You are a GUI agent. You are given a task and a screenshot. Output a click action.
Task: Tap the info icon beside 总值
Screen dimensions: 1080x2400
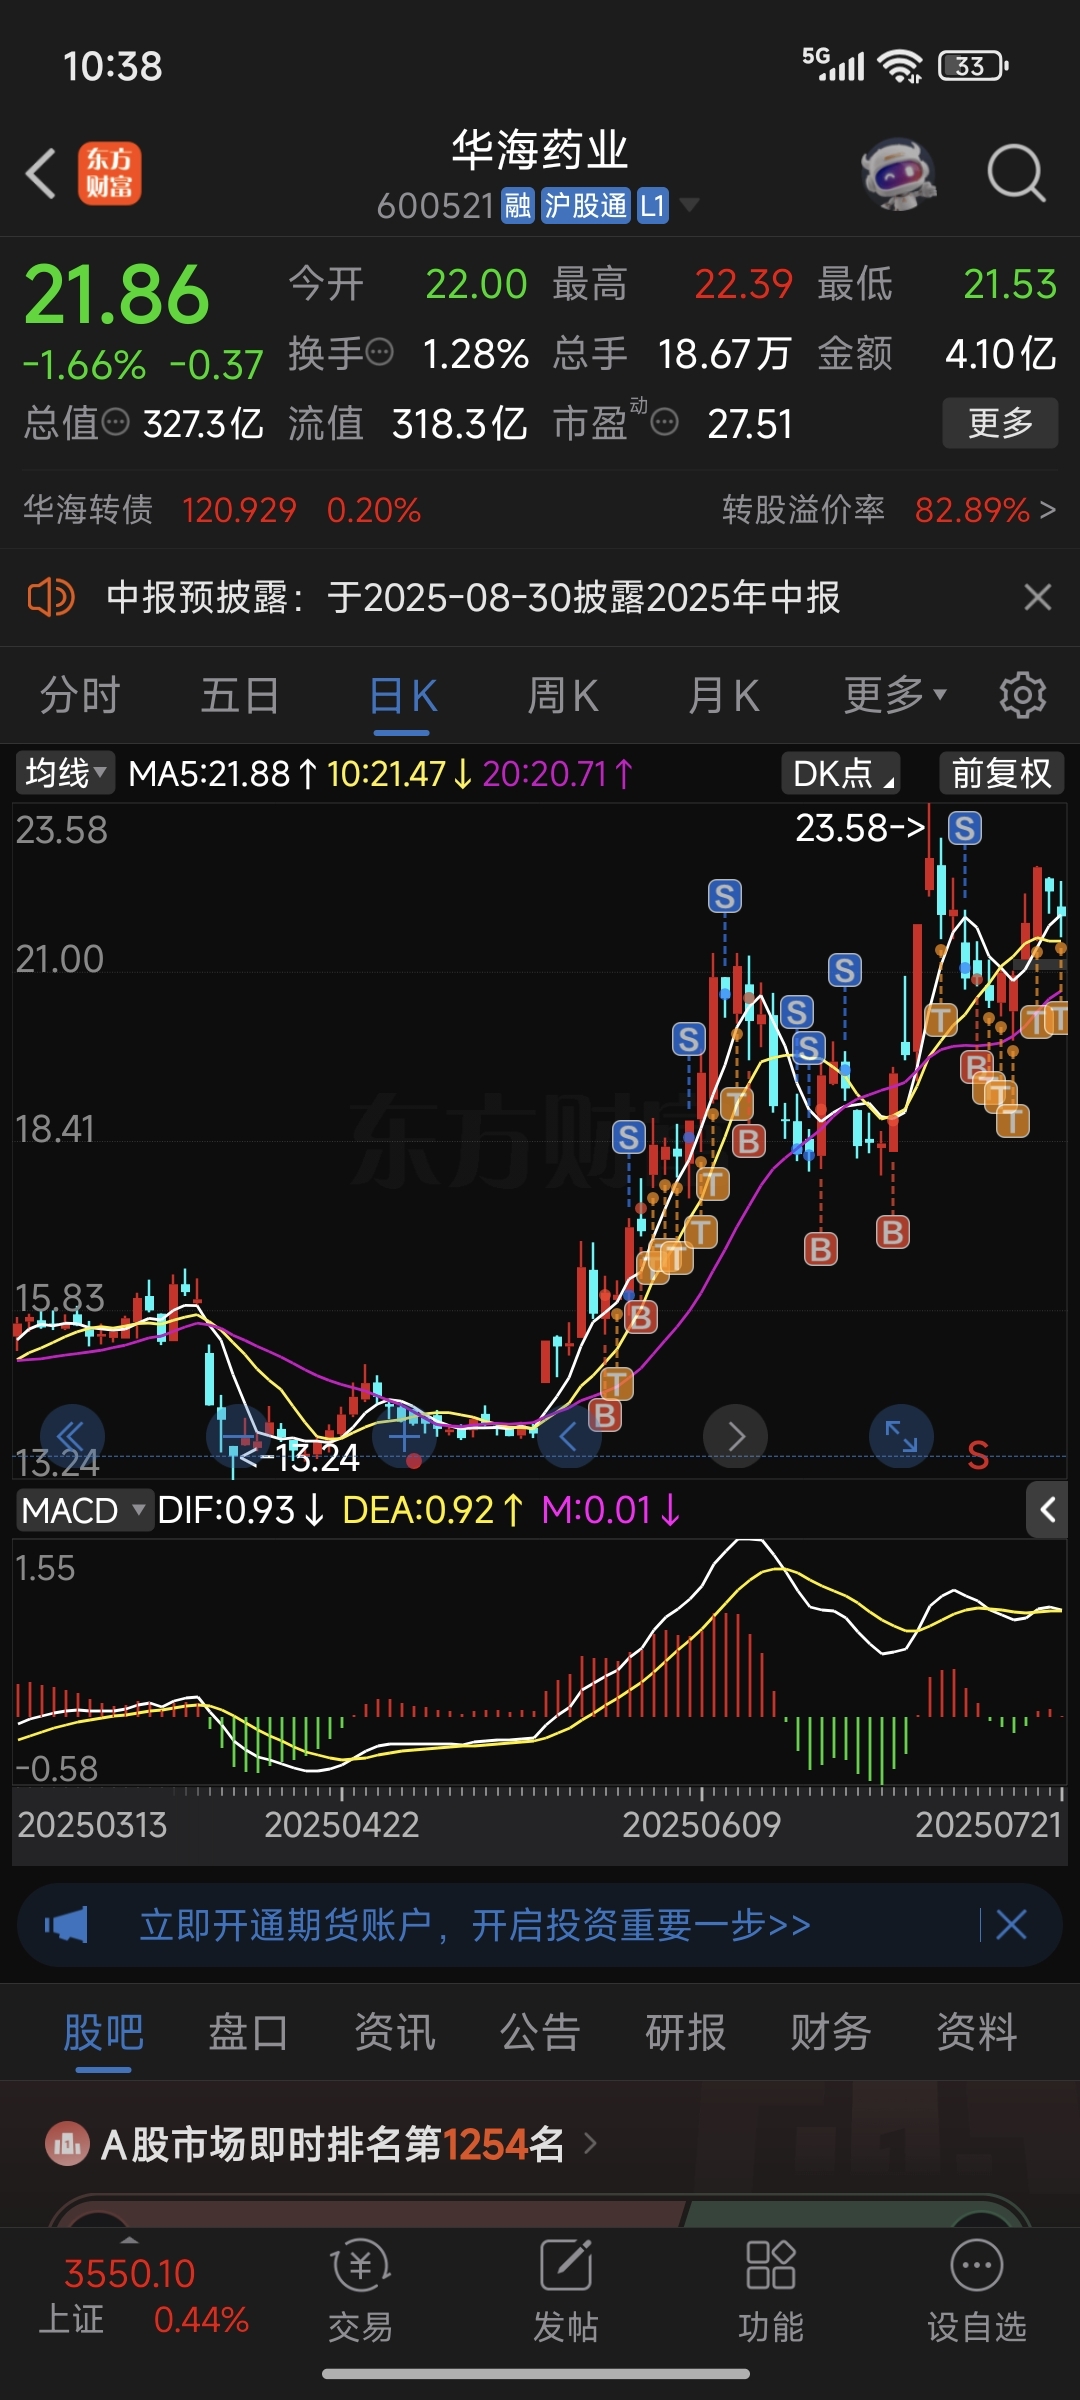click(x=116, y=422)
